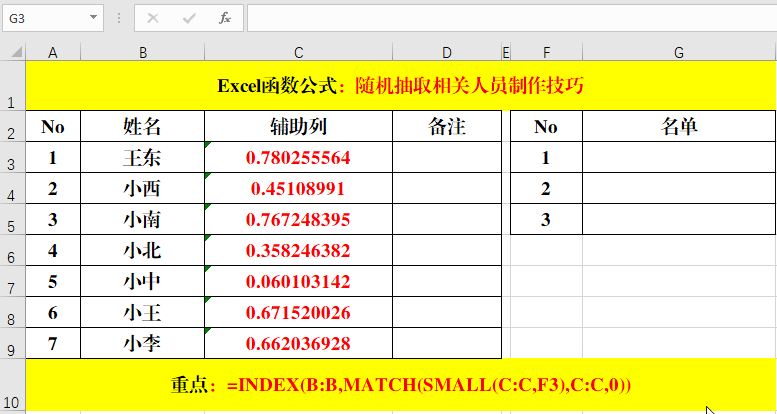Click the Enter checkmark icon in formula bar

tap(189, 18)
